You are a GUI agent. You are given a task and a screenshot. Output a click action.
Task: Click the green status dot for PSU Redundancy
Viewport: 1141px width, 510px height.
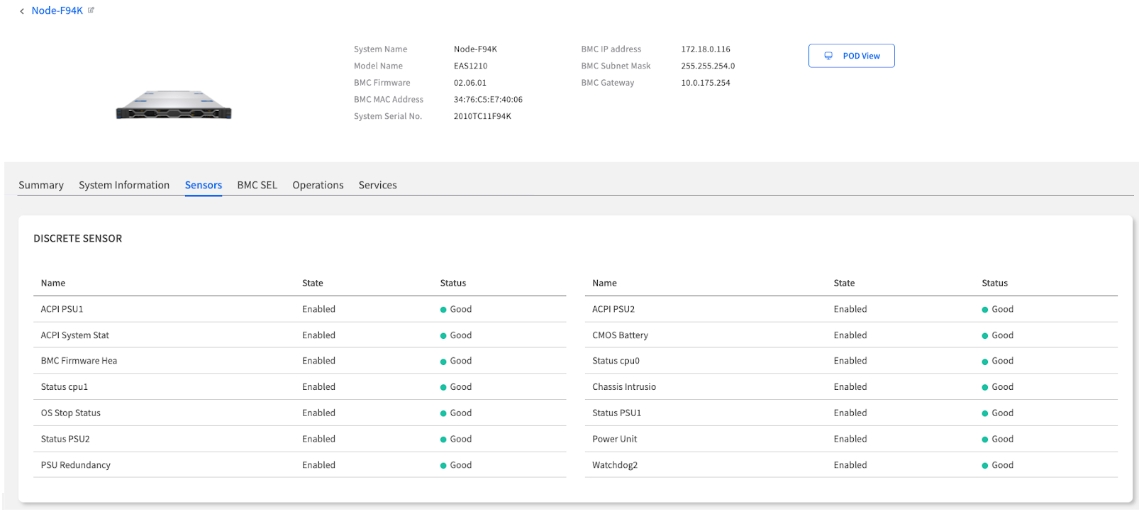tap(444, 465)
